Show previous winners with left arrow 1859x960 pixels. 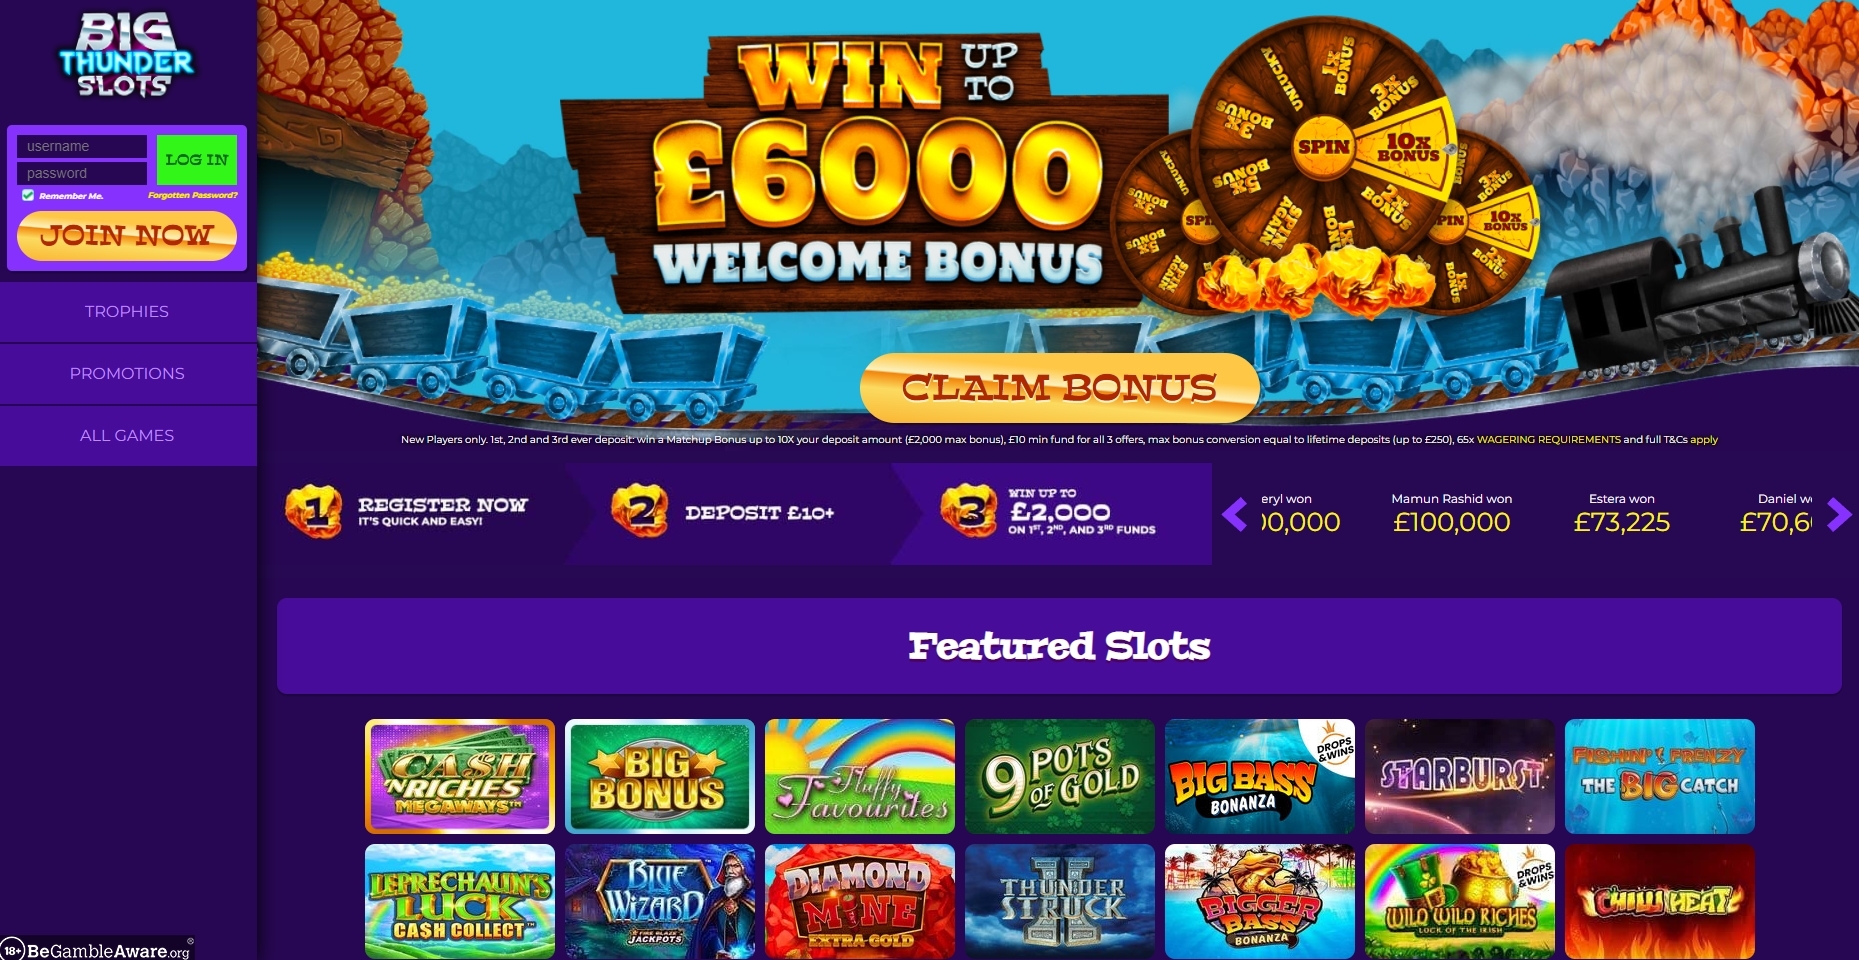click(1235, 514)
